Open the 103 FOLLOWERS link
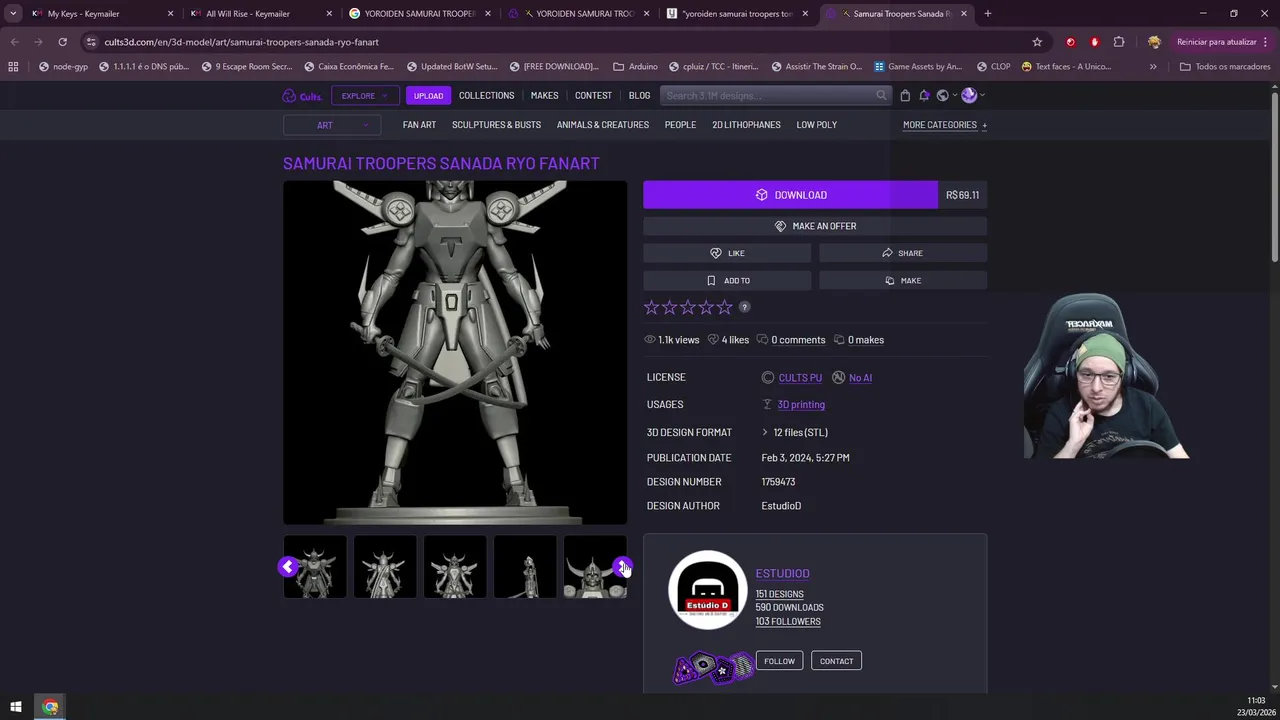This screenshot has height=720, width=1280. (788, 622)
